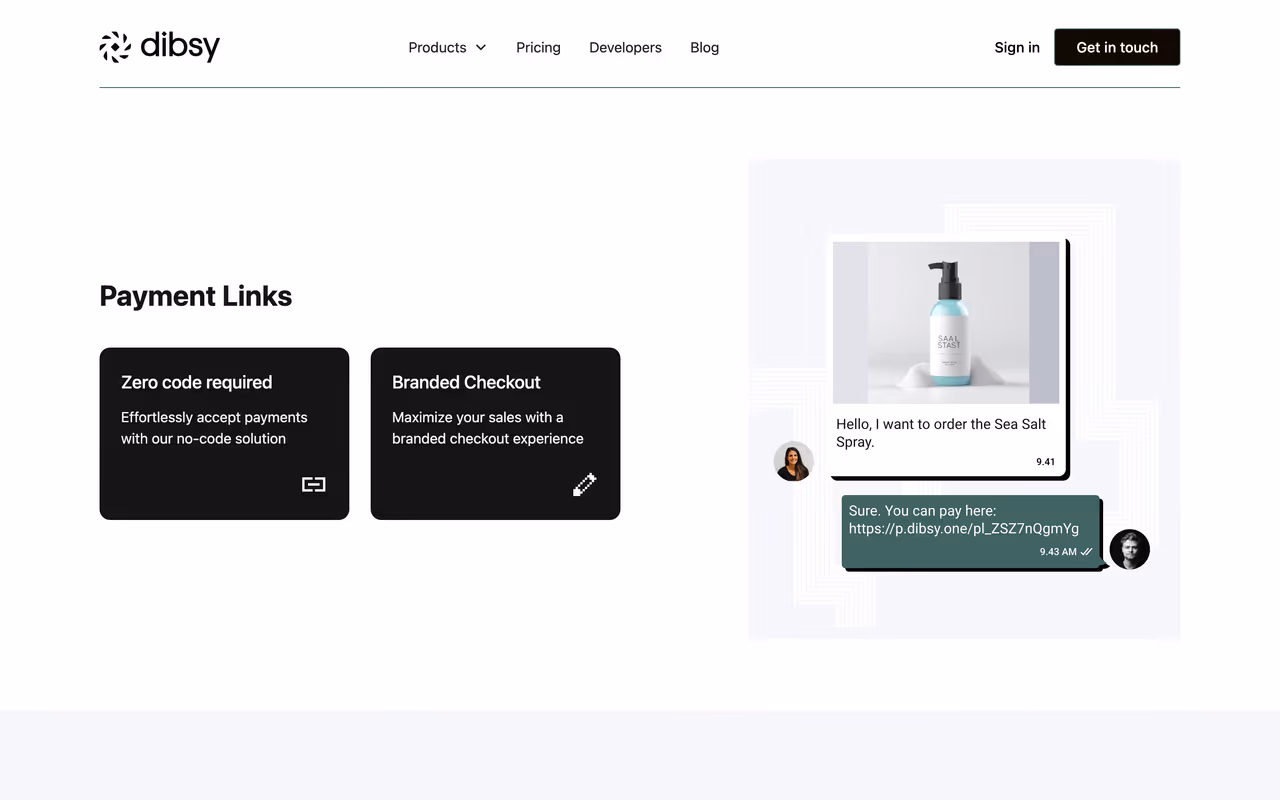Screen dimensions: 1280x800
Task: Click the customer's order message bubble
Action: [948, 357]
